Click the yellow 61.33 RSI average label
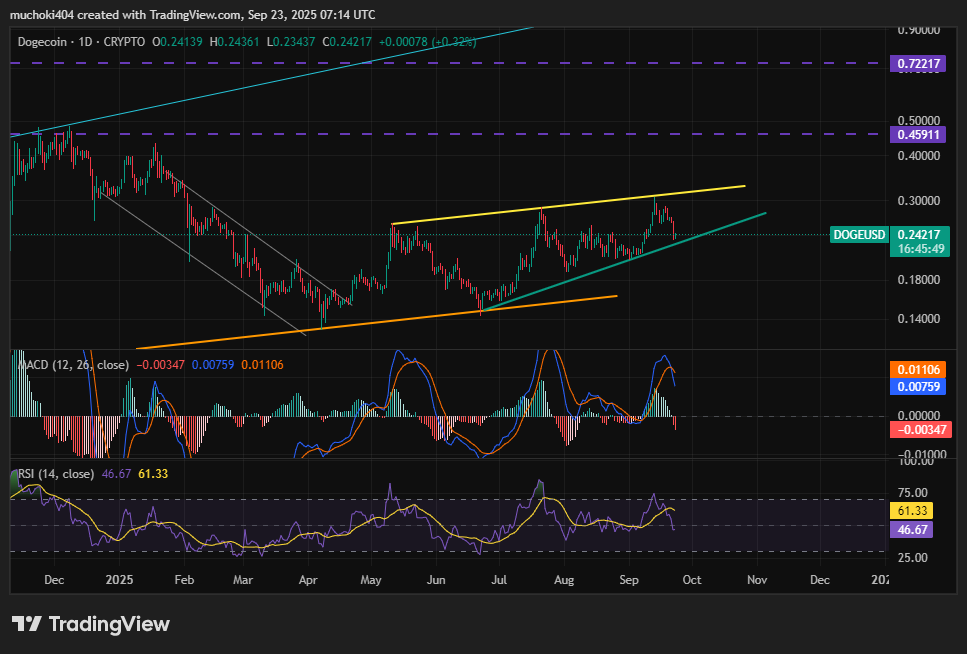 912,510
